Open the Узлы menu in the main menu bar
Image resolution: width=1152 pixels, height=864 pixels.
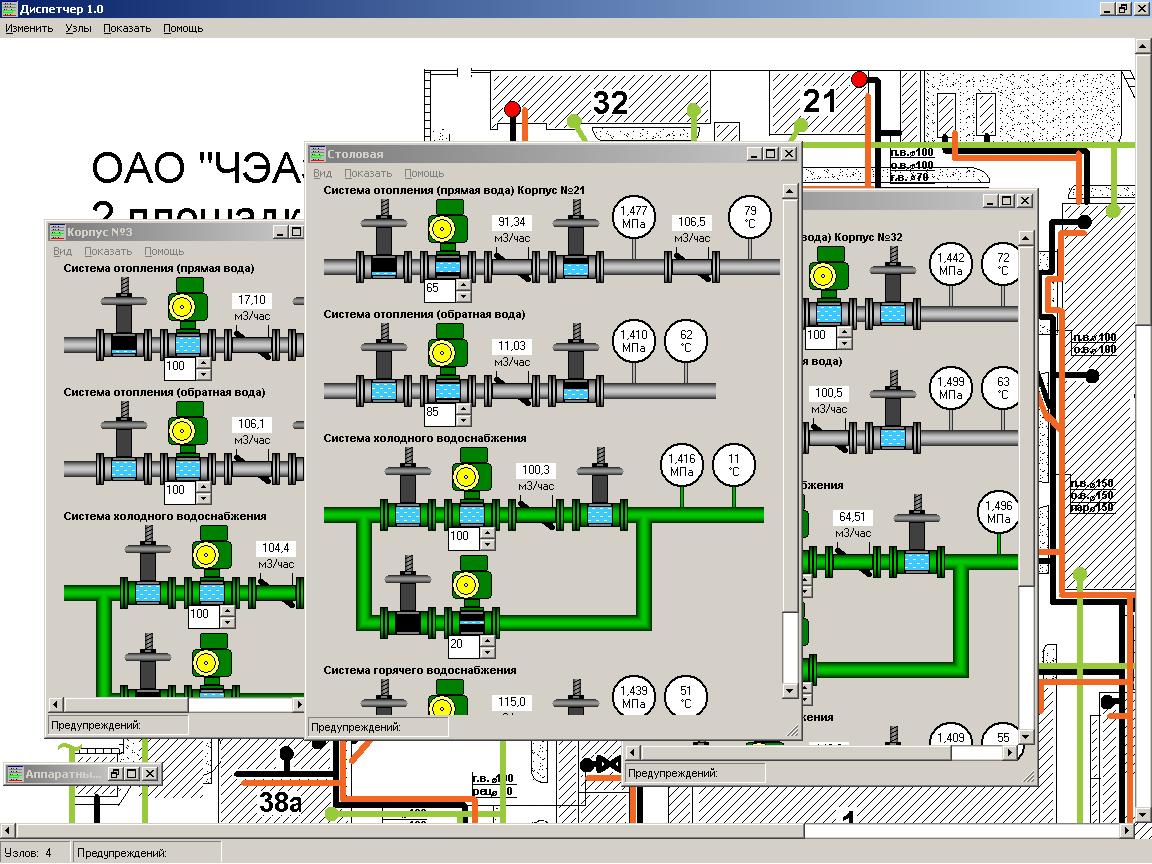[78, 28]
